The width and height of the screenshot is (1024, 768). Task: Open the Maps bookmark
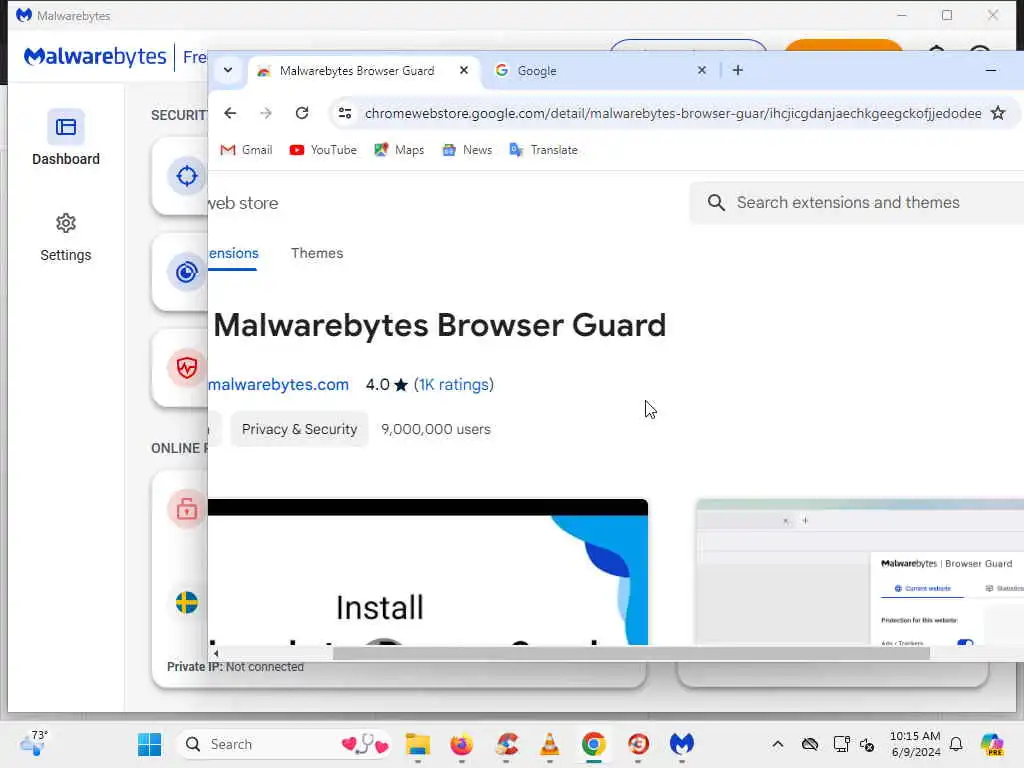coord(399,150)
